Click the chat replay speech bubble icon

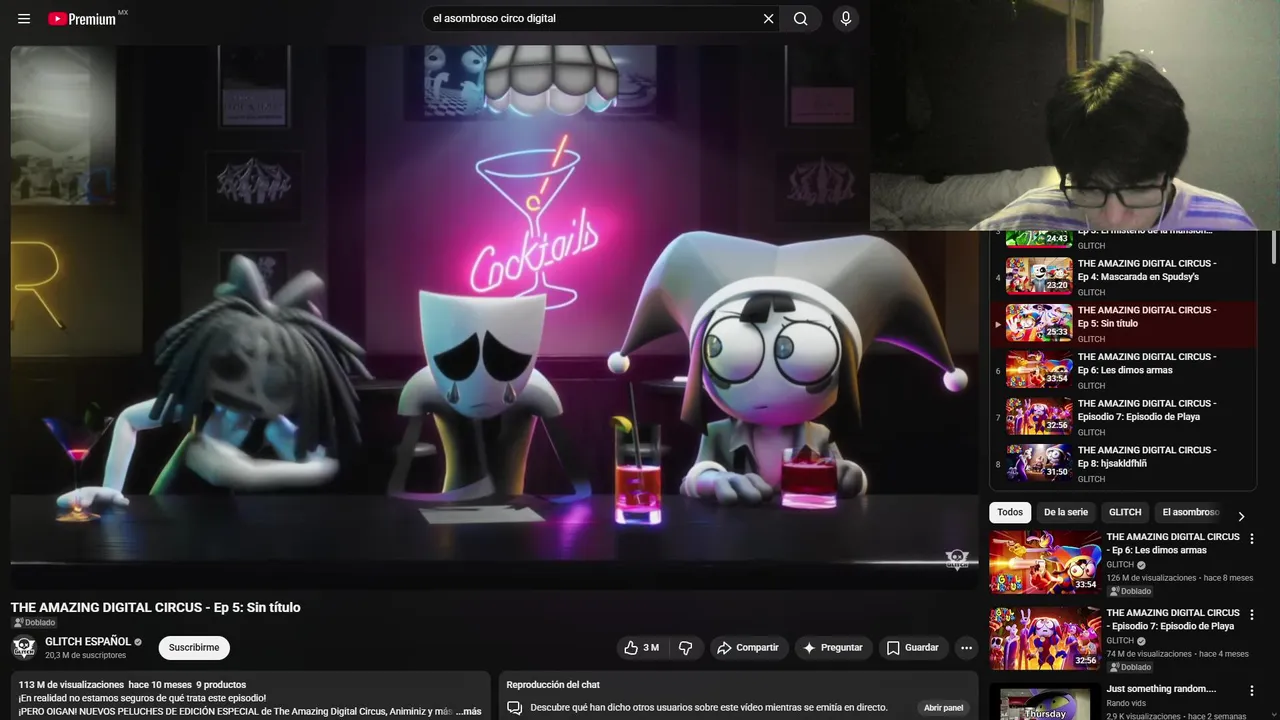[x=514, y=708]
